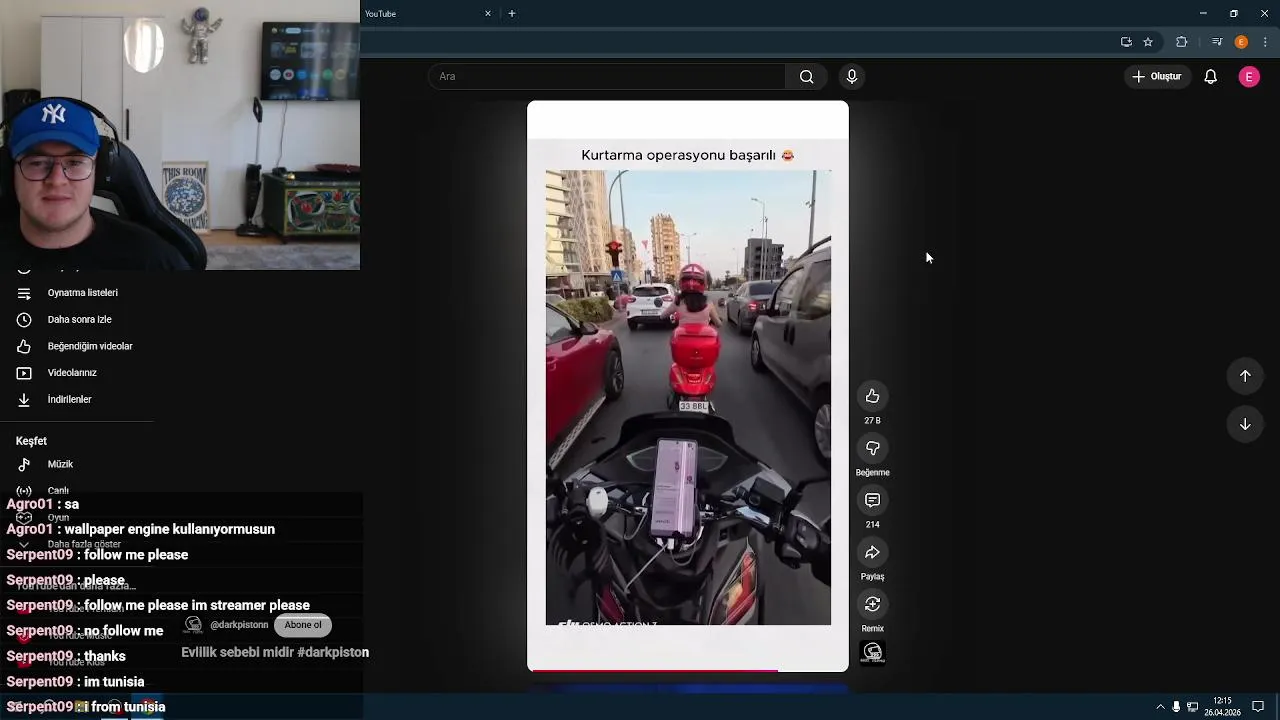Open Daha sonra izle in sidebar

point(82,320)
